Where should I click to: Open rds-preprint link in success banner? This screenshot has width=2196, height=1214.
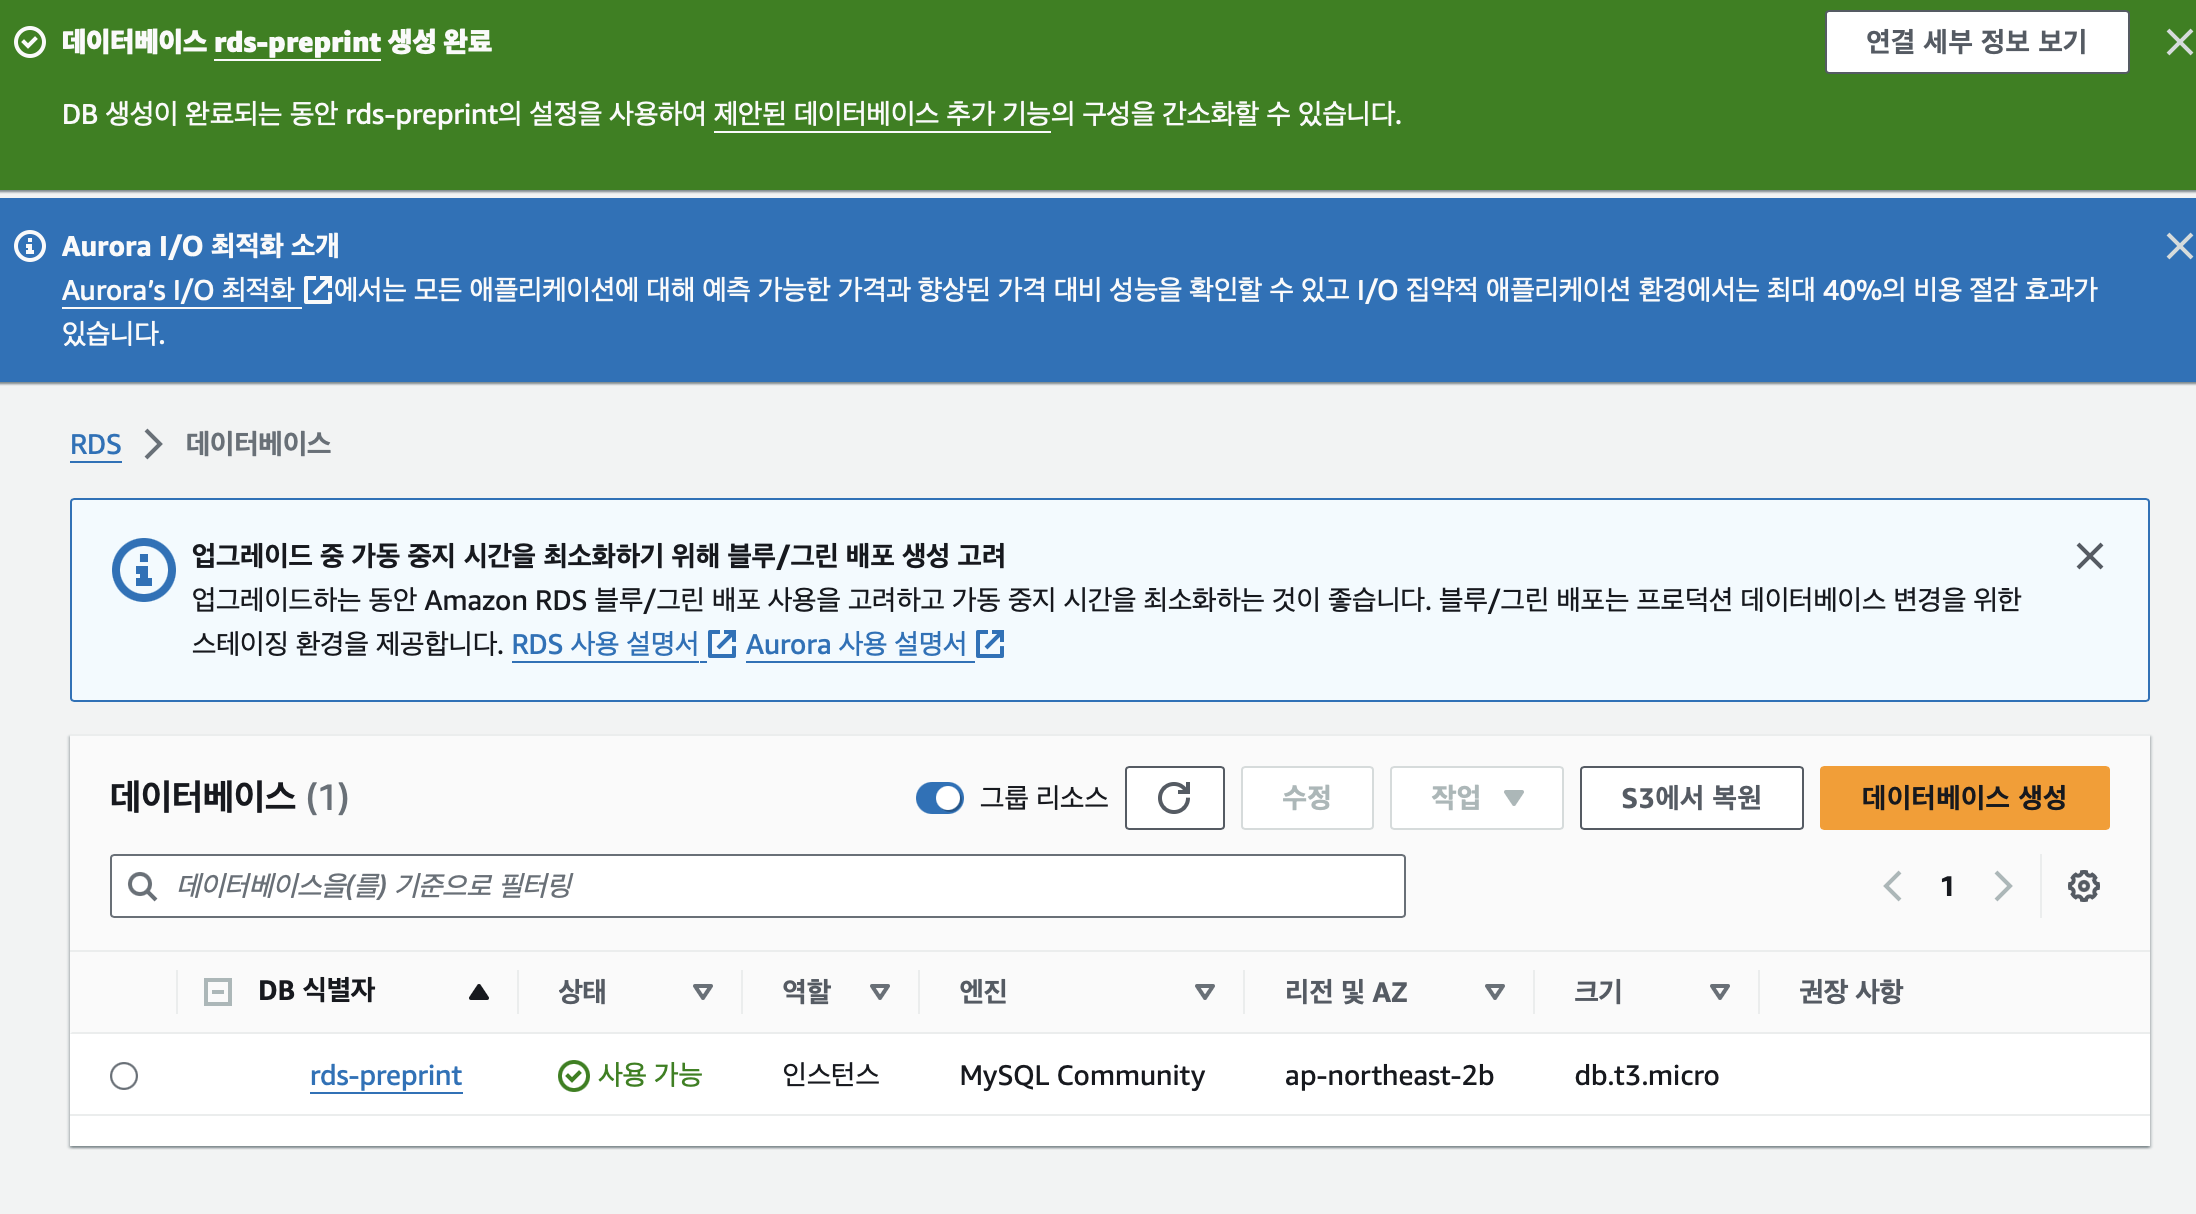point(297,42)
